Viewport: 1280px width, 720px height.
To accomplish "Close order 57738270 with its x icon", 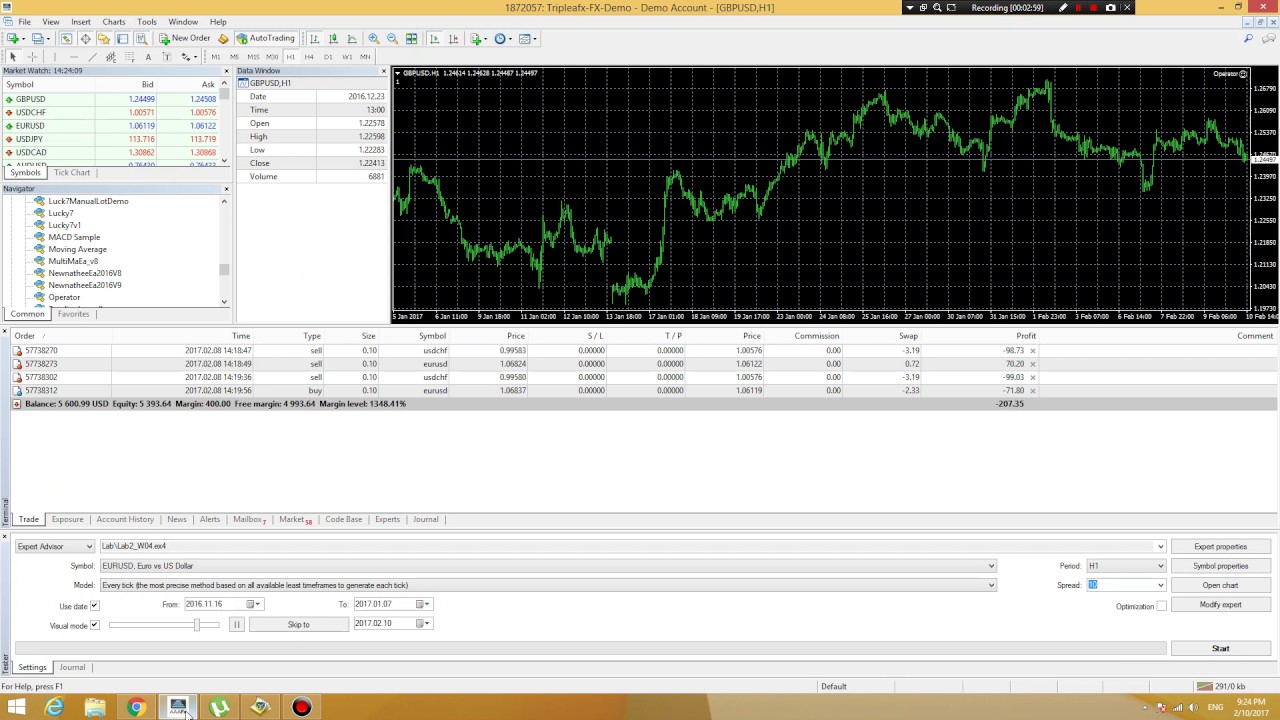I will pos(1033,351).
